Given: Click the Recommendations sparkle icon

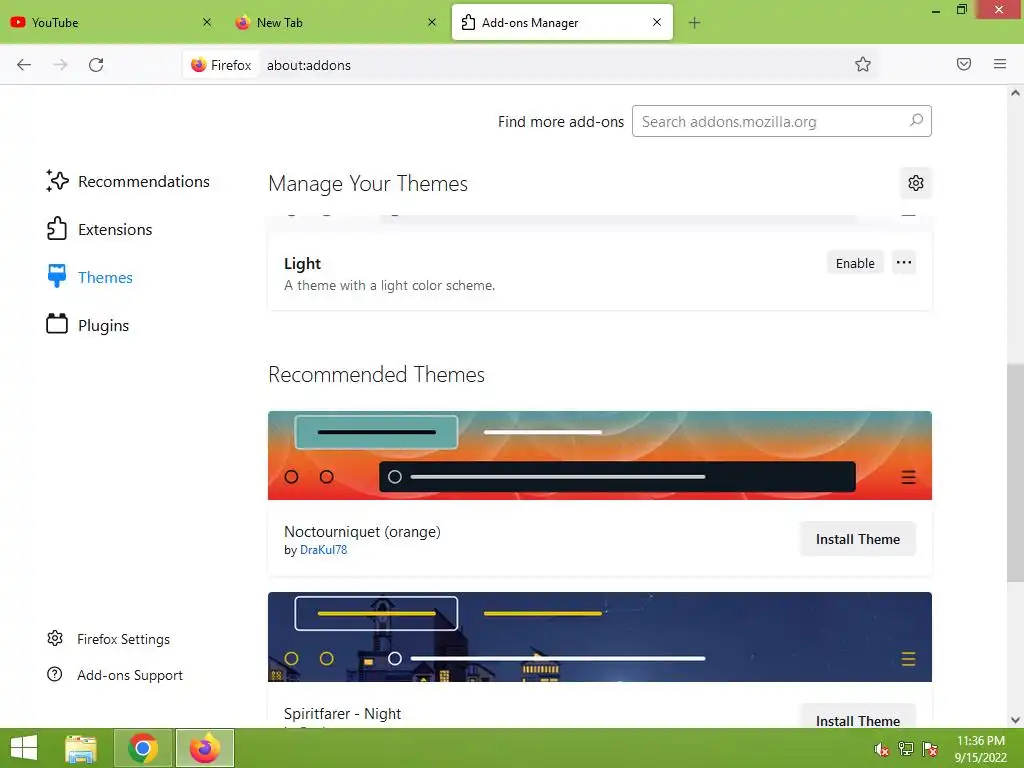Looking at the screenshot, I should (x=57, y=181).
